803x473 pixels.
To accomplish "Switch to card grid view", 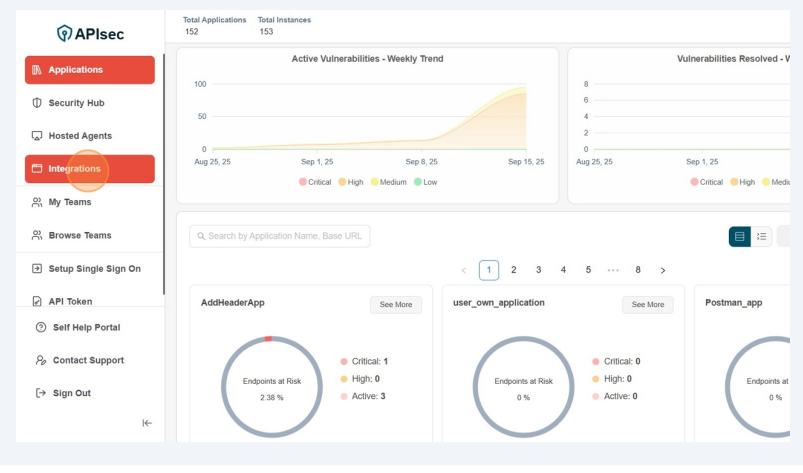I will click(740, 237).
